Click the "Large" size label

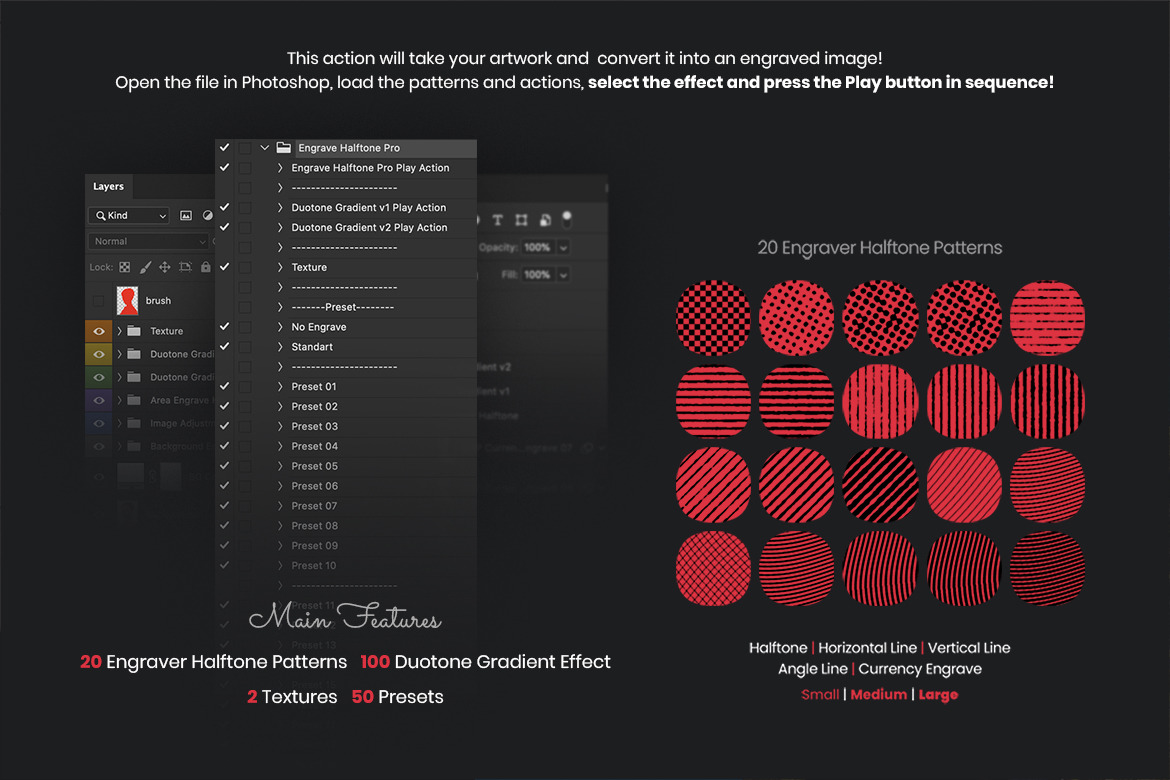[x=939, y=695]
